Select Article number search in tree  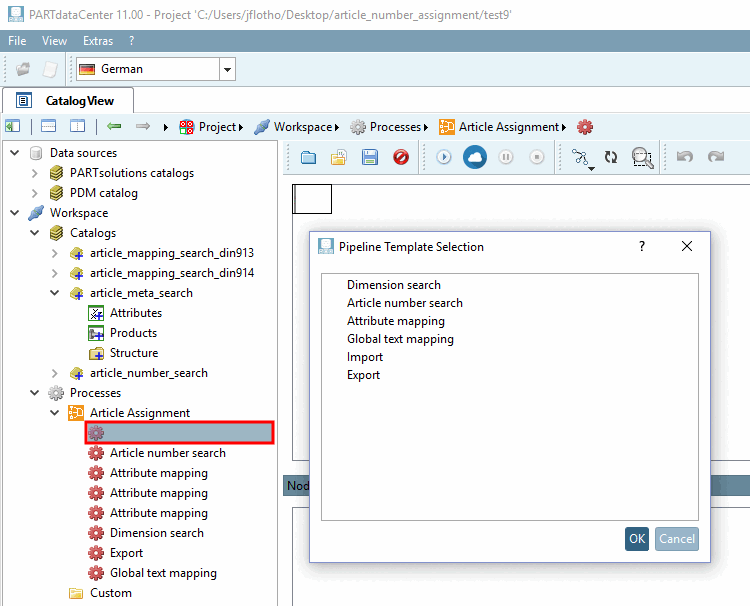(x=167, y=453)
